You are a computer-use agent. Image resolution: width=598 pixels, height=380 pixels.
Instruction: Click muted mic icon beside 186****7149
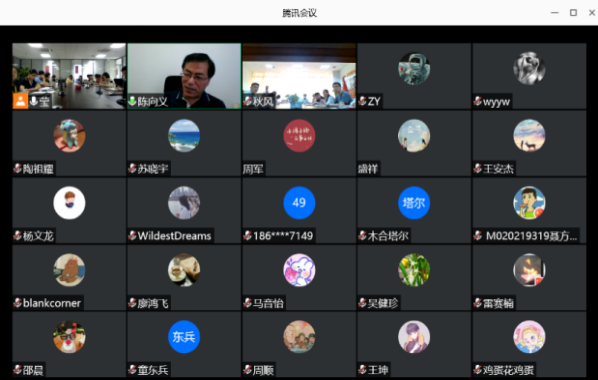tap(248, 235)
